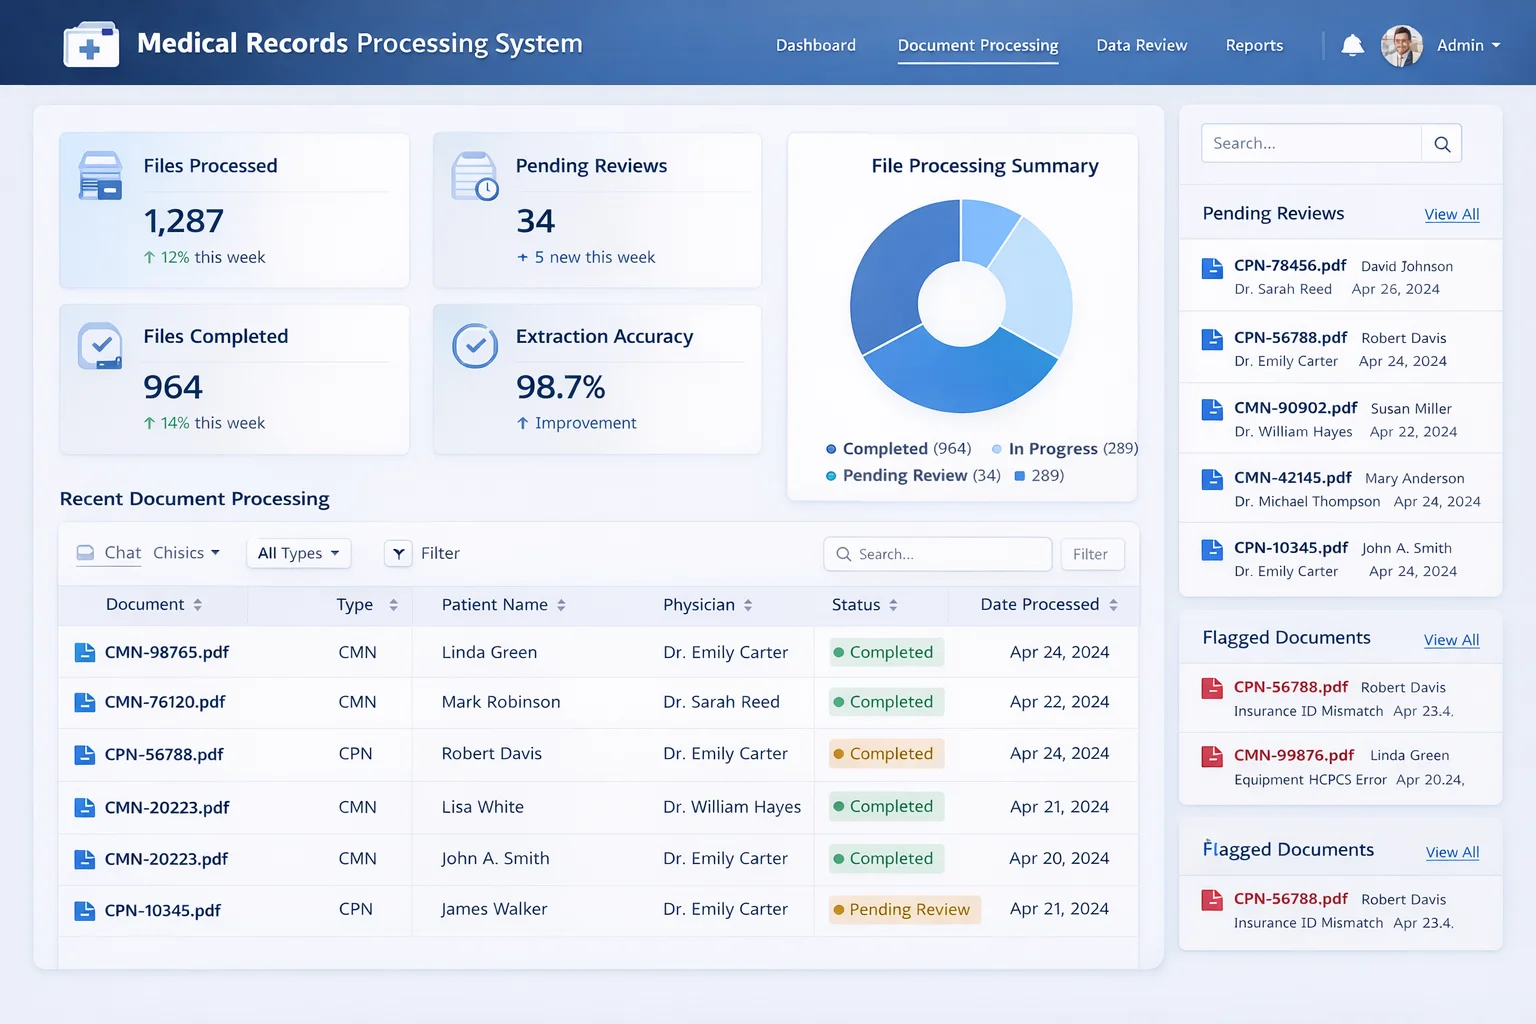Click the admin profile avatar

click(1401, 46)
